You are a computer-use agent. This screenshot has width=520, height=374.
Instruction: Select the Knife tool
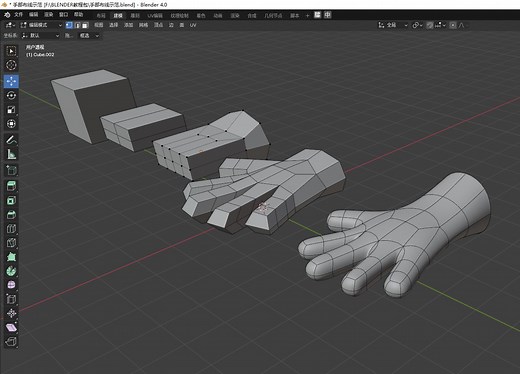[x=11, y=243]
